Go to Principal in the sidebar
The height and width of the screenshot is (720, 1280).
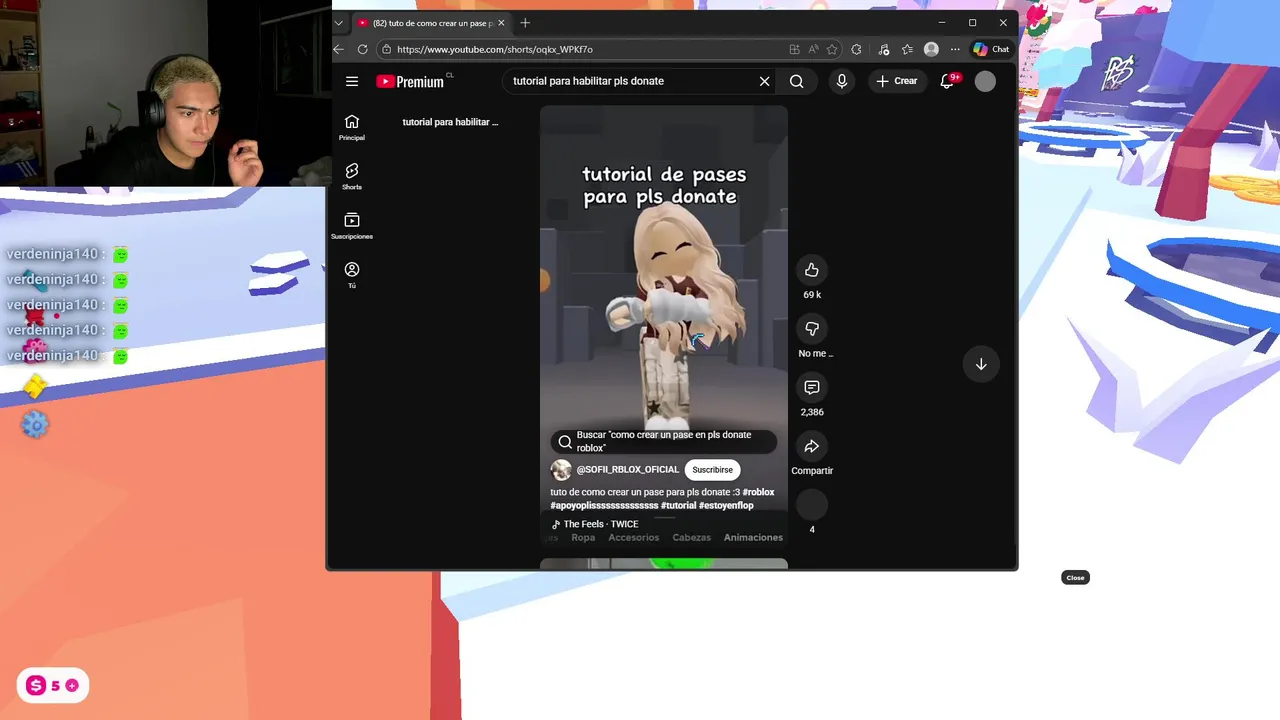pos(352,127)
